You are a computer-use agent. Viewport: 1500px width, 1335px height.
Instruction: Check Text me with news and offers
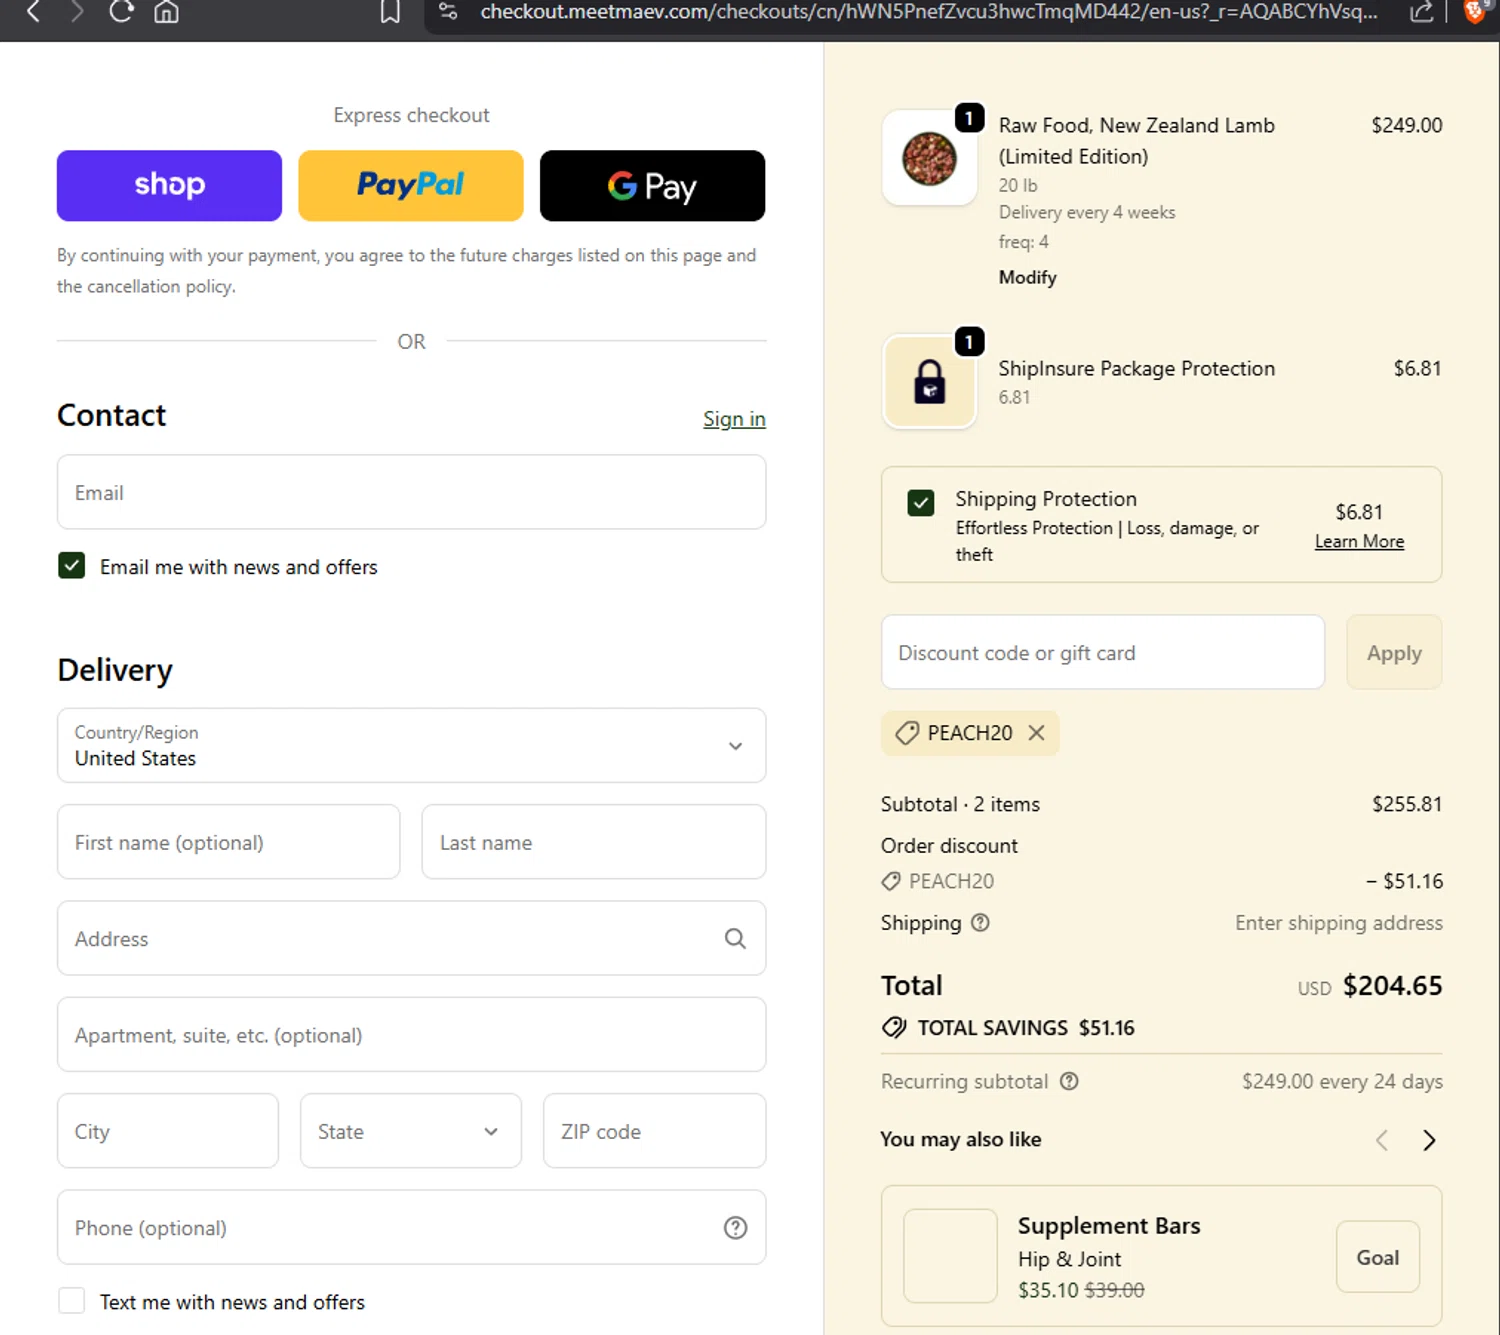[x=72, y=1301]
